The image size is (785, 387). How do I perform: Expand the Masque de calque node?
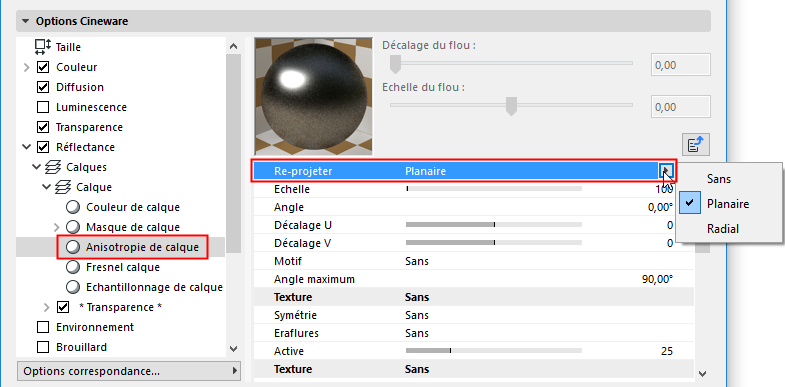tap(57, 227)
